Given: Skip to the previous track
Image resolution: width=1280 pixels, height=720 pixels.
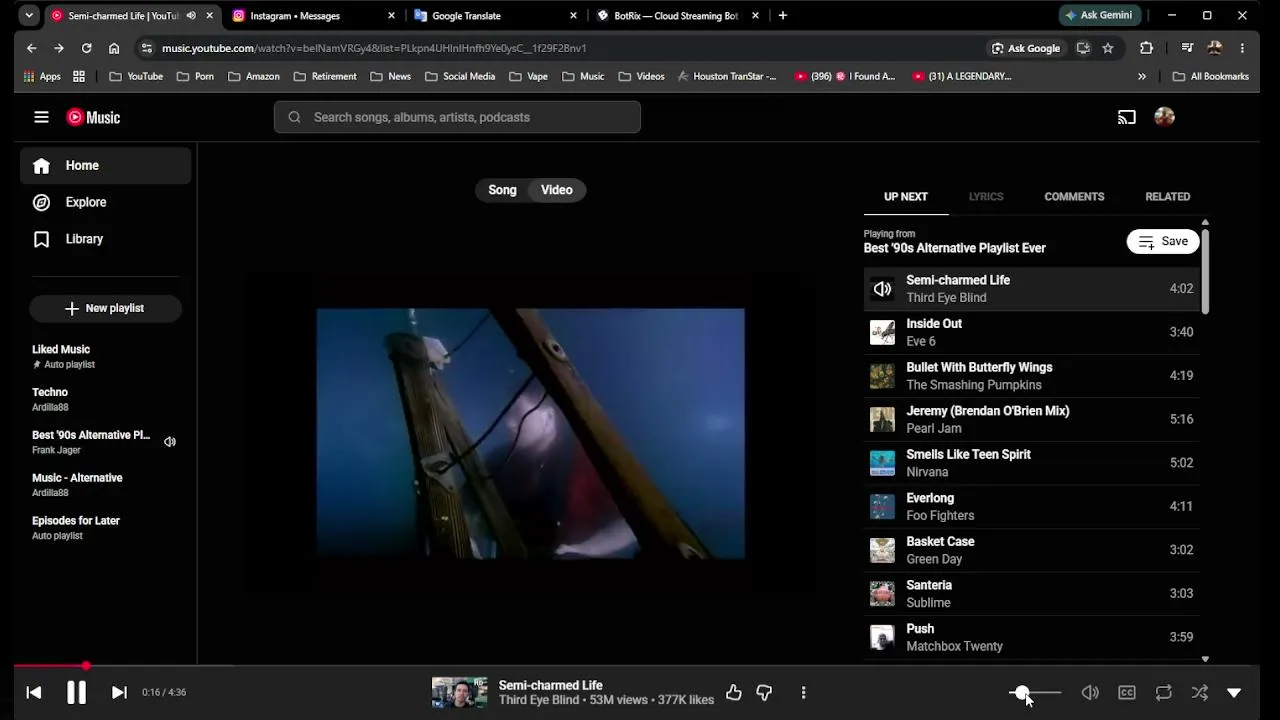Looking at the screenshot, I should coord(33,692).
